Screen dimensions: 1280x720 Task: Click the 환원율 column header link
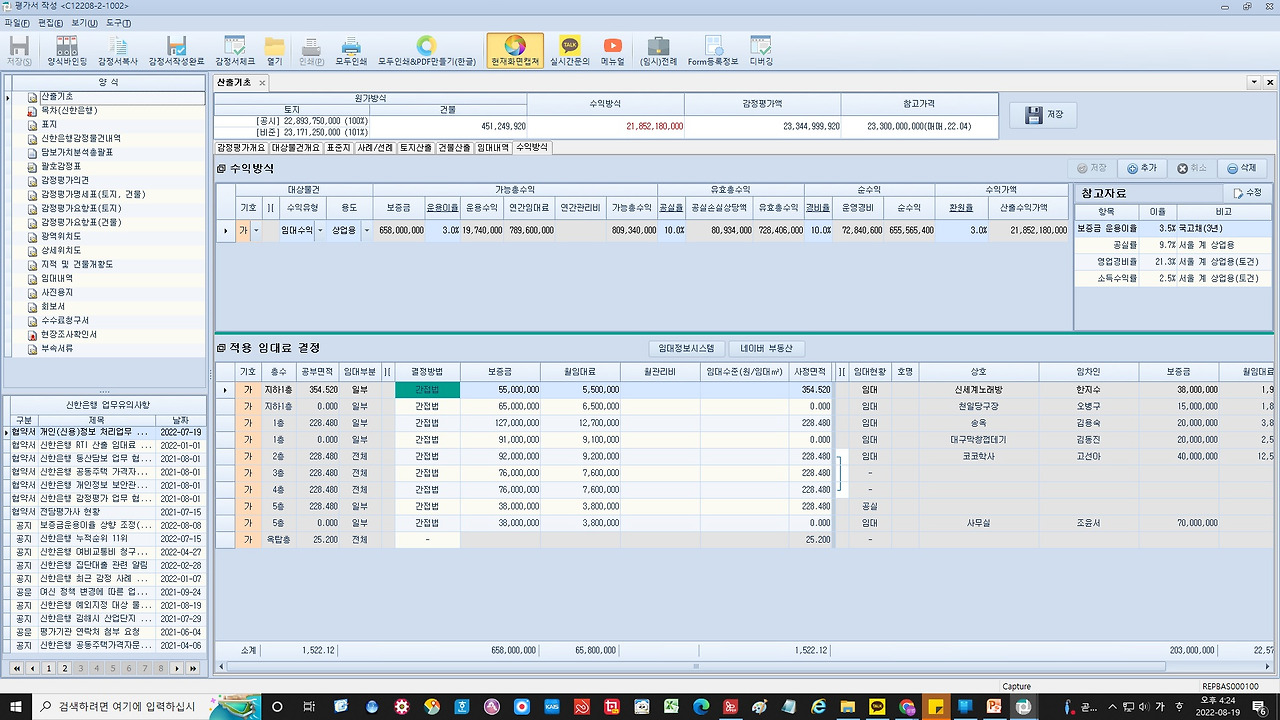click(x=960, y=208)
